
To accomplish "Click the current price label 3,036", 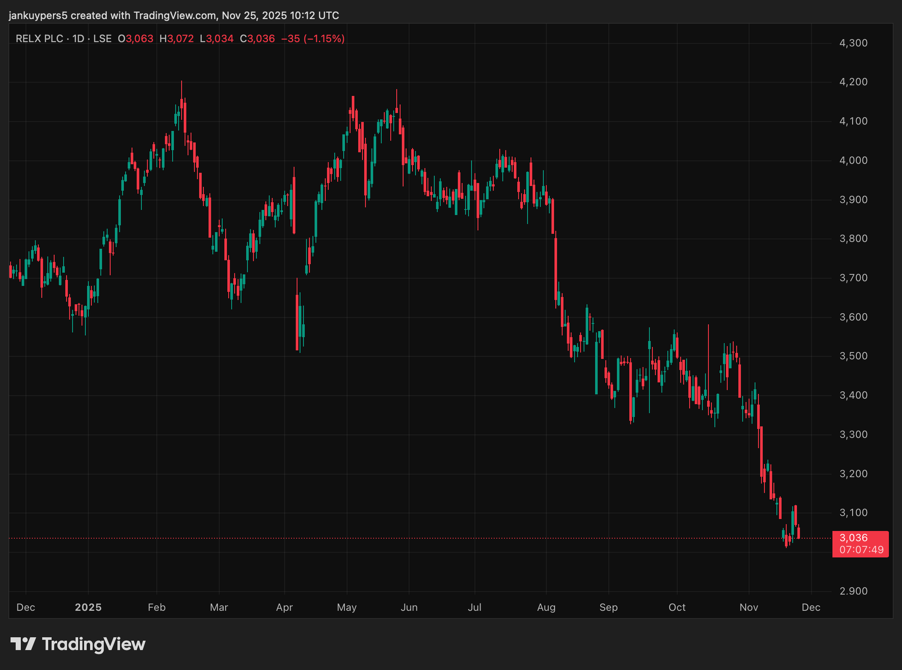I will click(853, 538).
